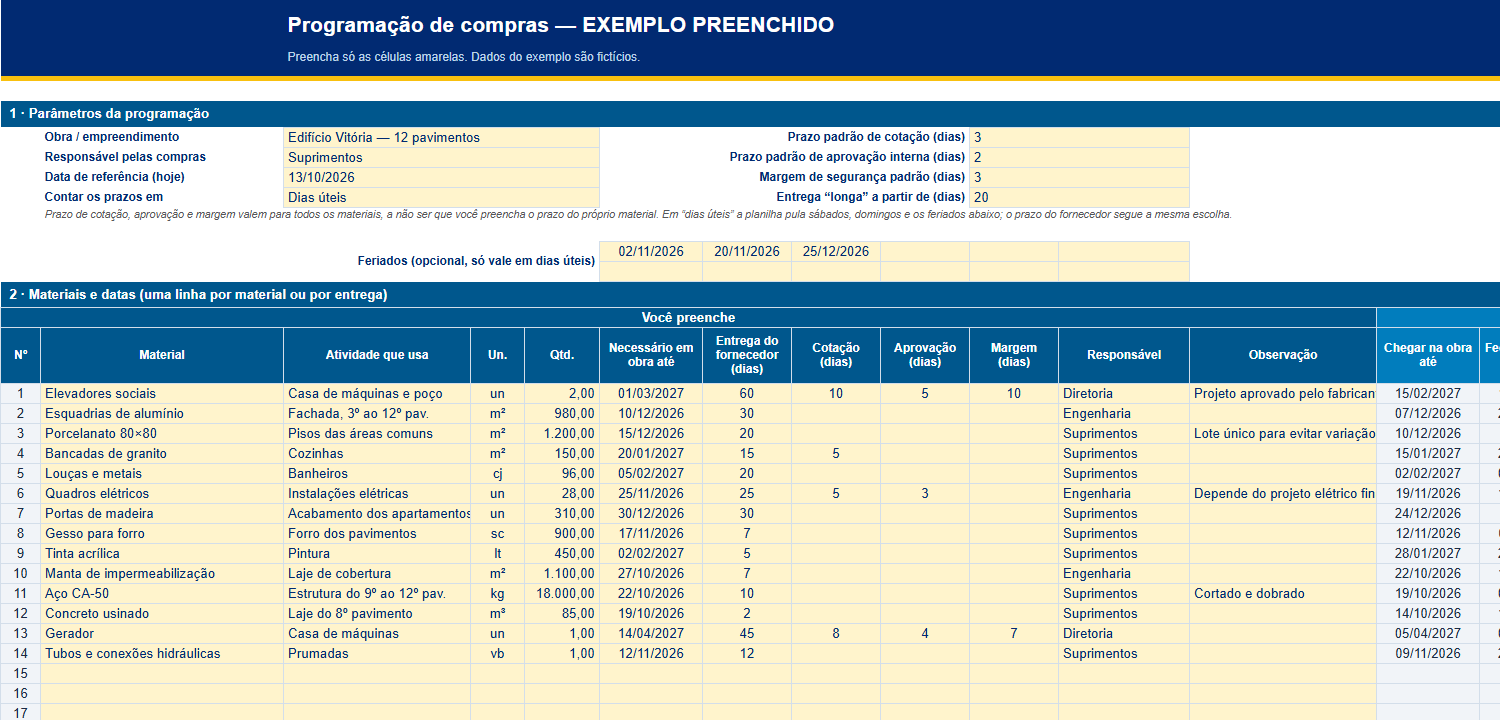Click the Quadros elétricos material cell
Screen dimensions: 1500x720
(162, 493)
